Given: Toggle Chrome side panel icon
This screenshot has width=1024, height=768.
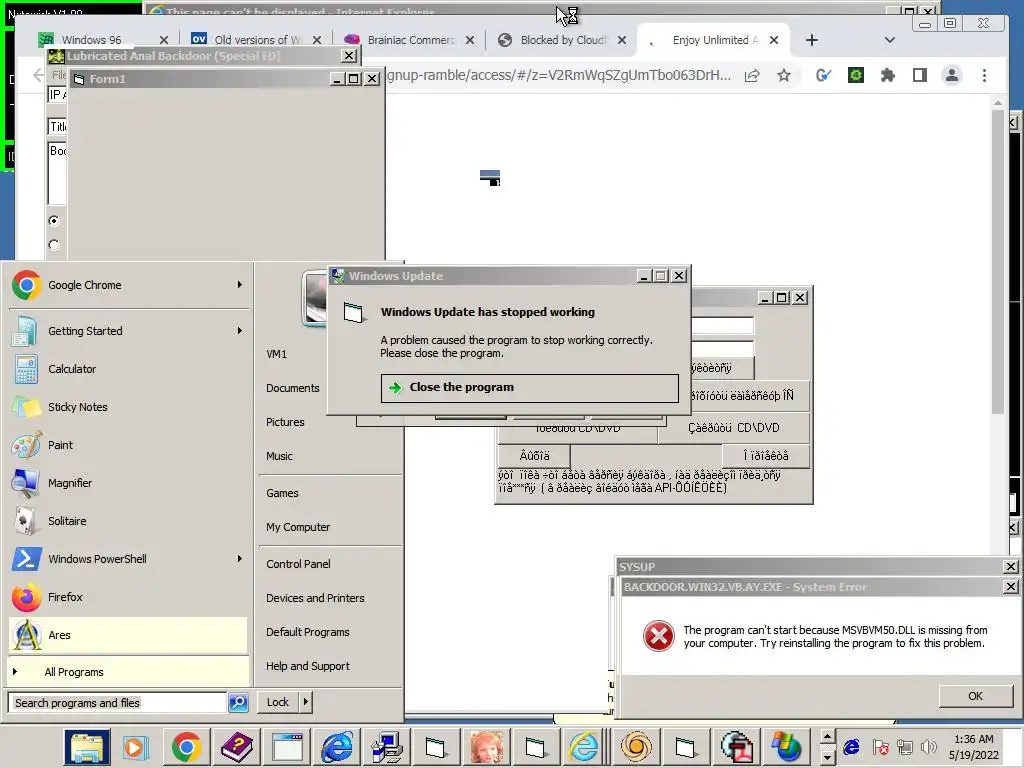Looking at the screenshot, I should click(x=920, y=76).
